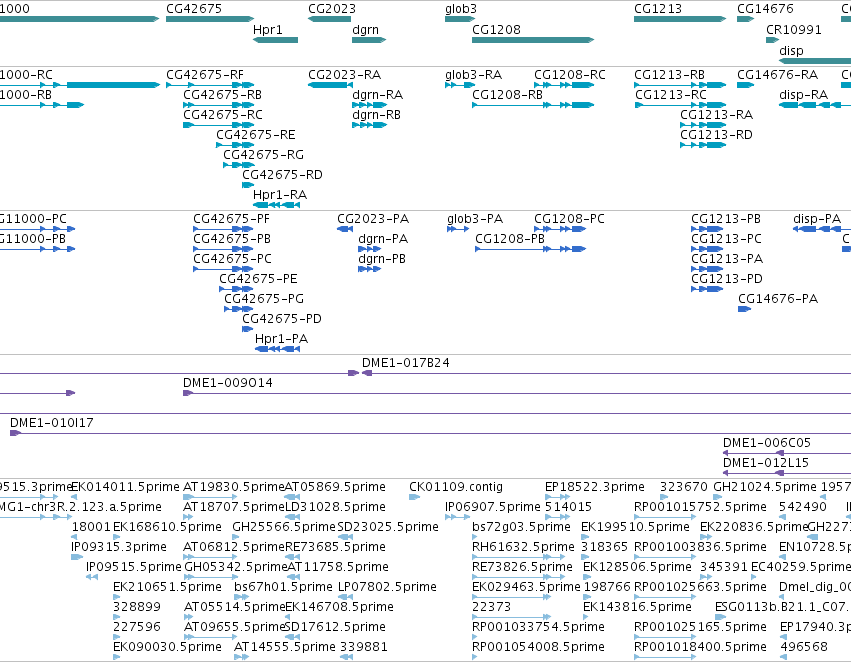Select the EP18522.3prime EST label
The image size is (851, 662).
coord(595,487)
